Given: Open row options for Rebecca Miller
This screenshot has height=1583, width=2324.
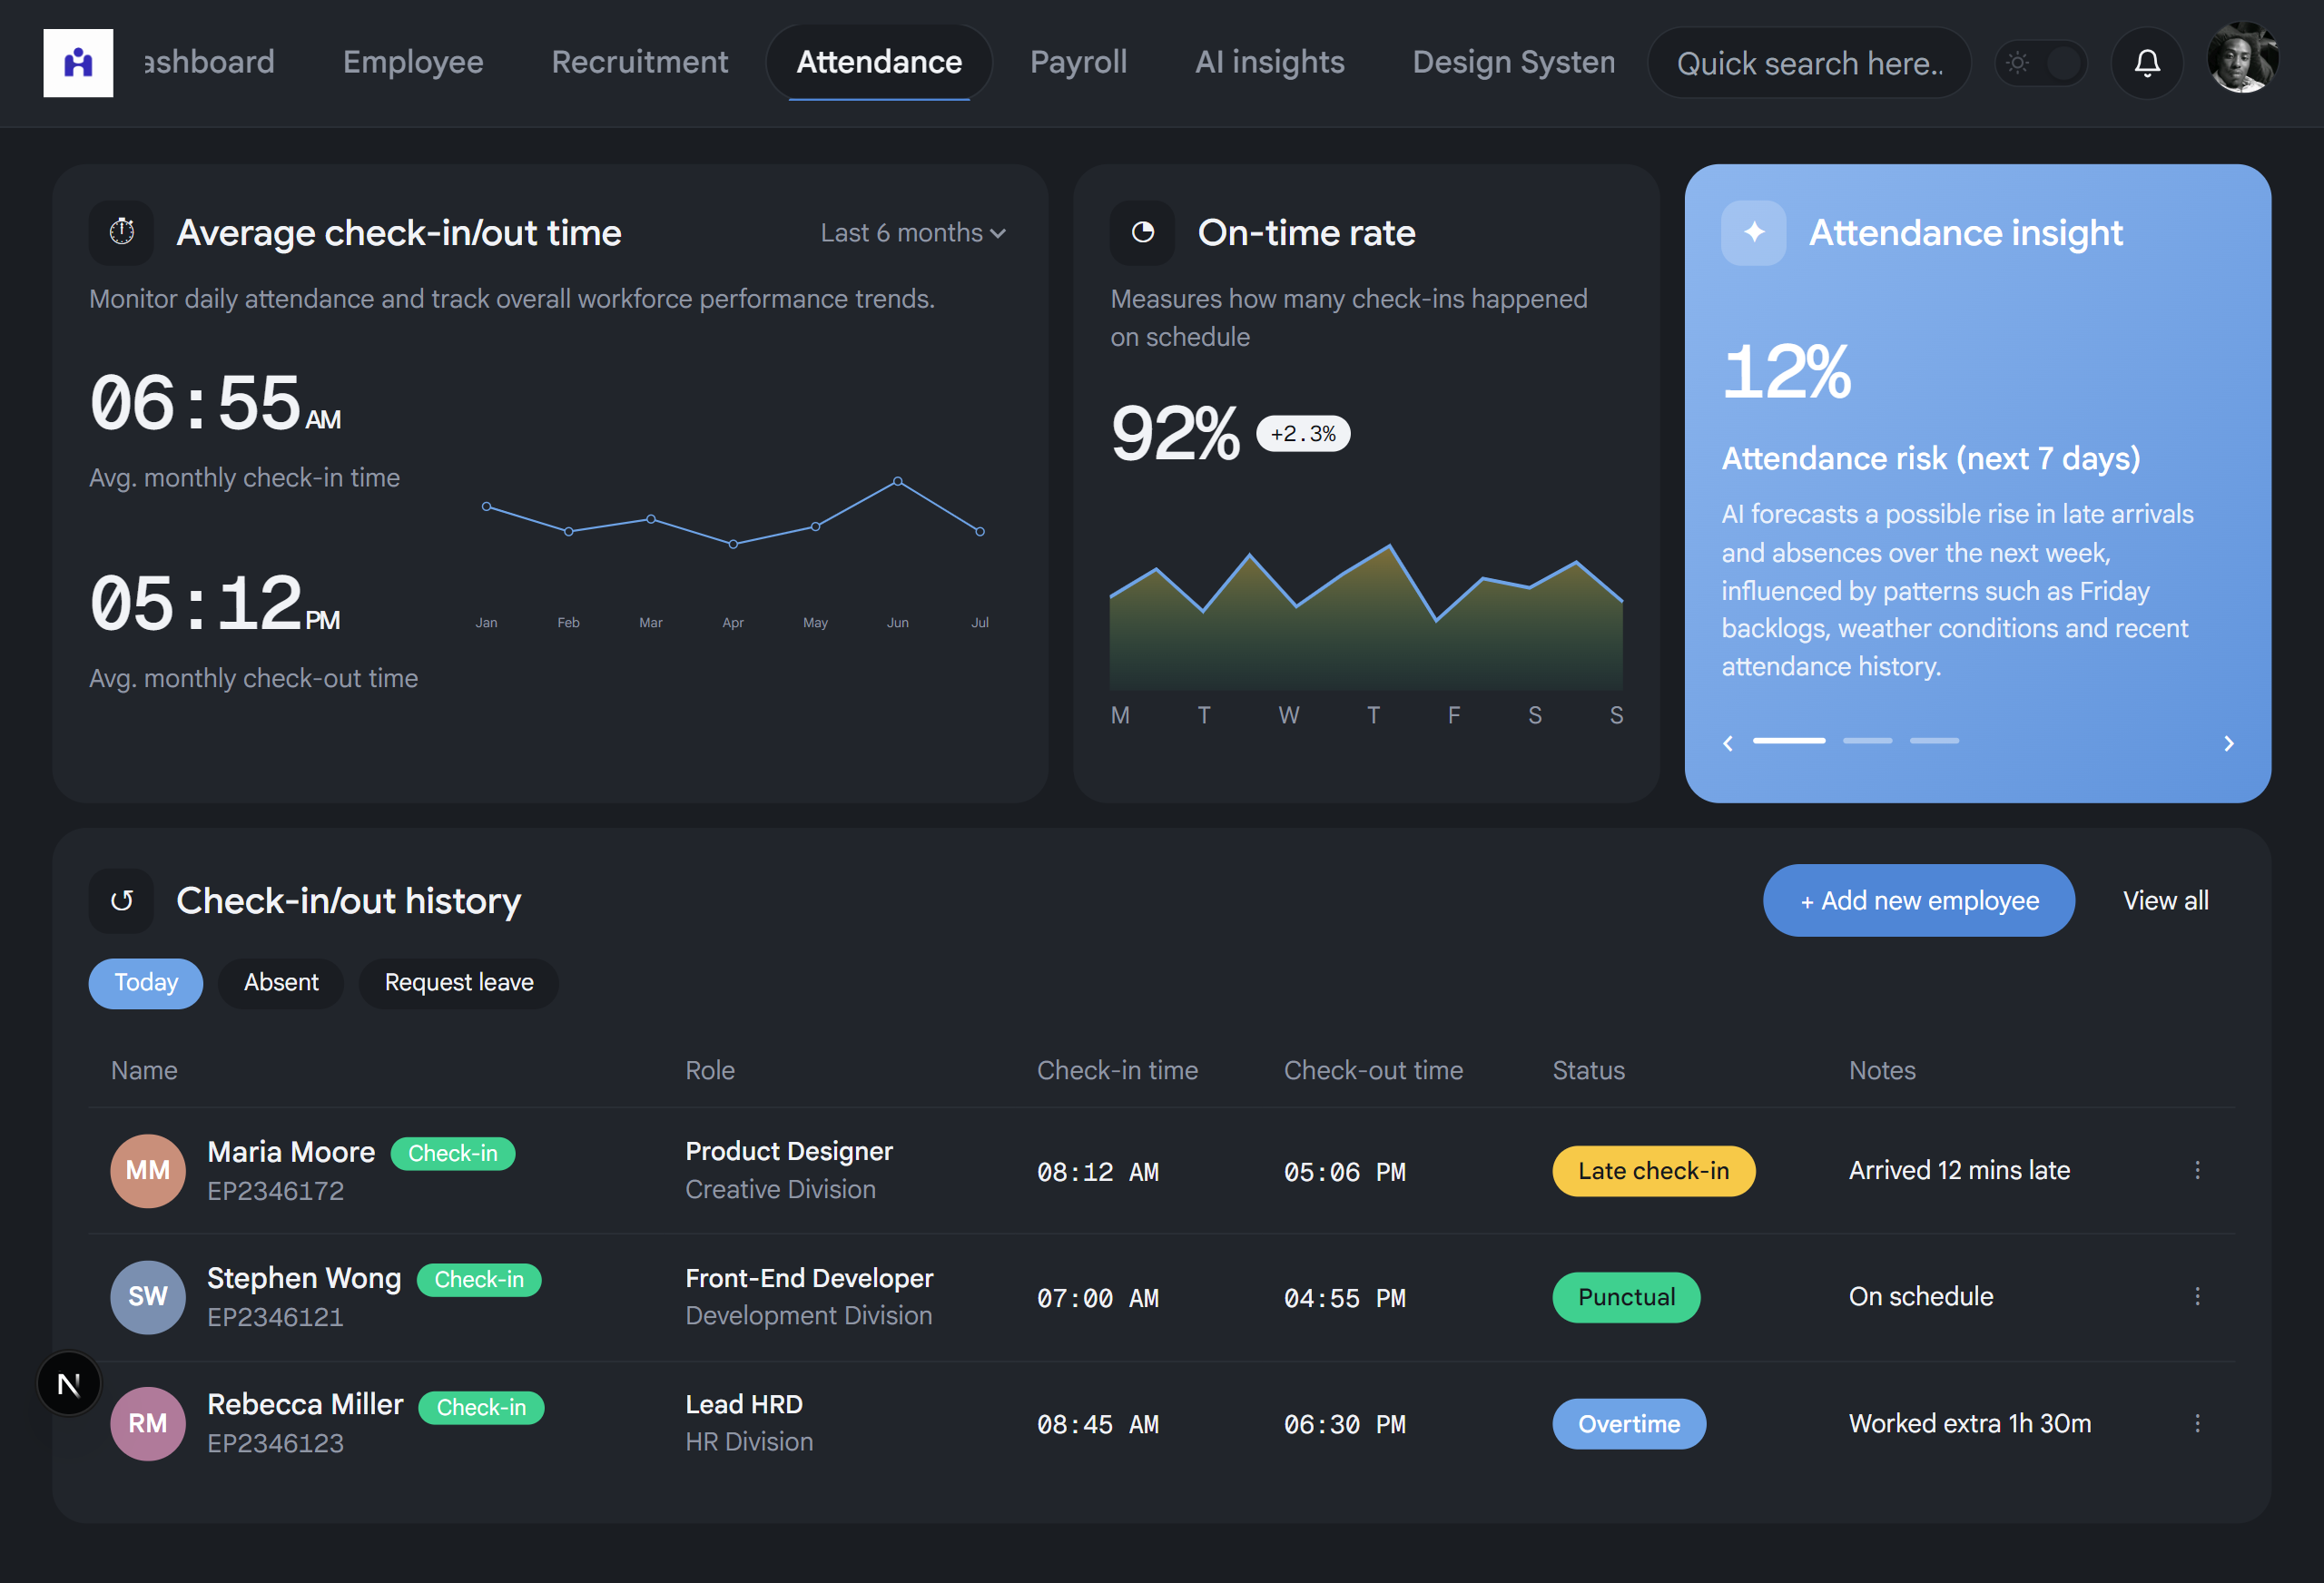Looking at the screenshot, I should pos(2197,1423).
